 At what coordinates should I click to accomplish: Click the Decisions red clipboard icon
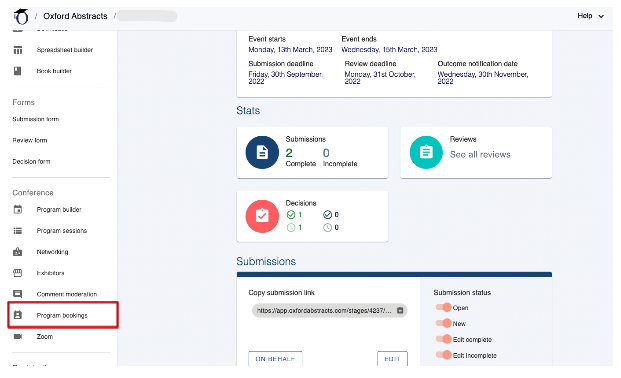(x=262, y=216)
